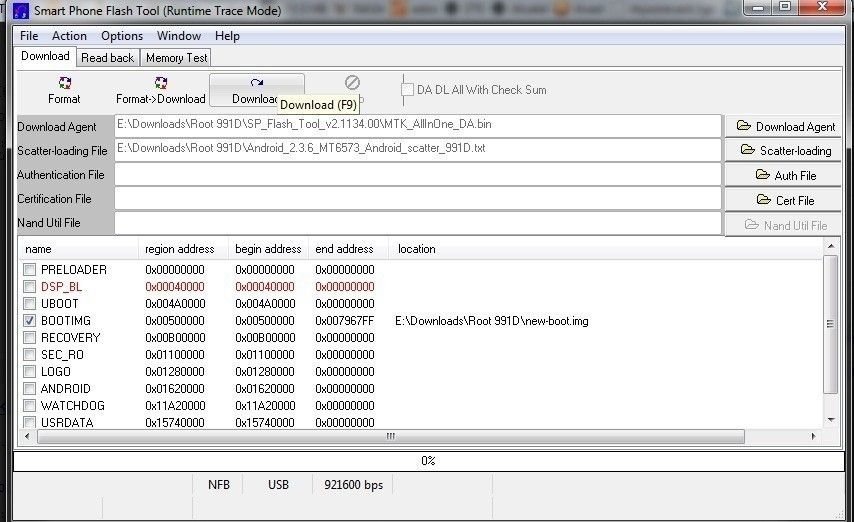This screenshot has width=854, height=522.
Task: Click the Download Agent path field
Action: [x=418, y=126]
